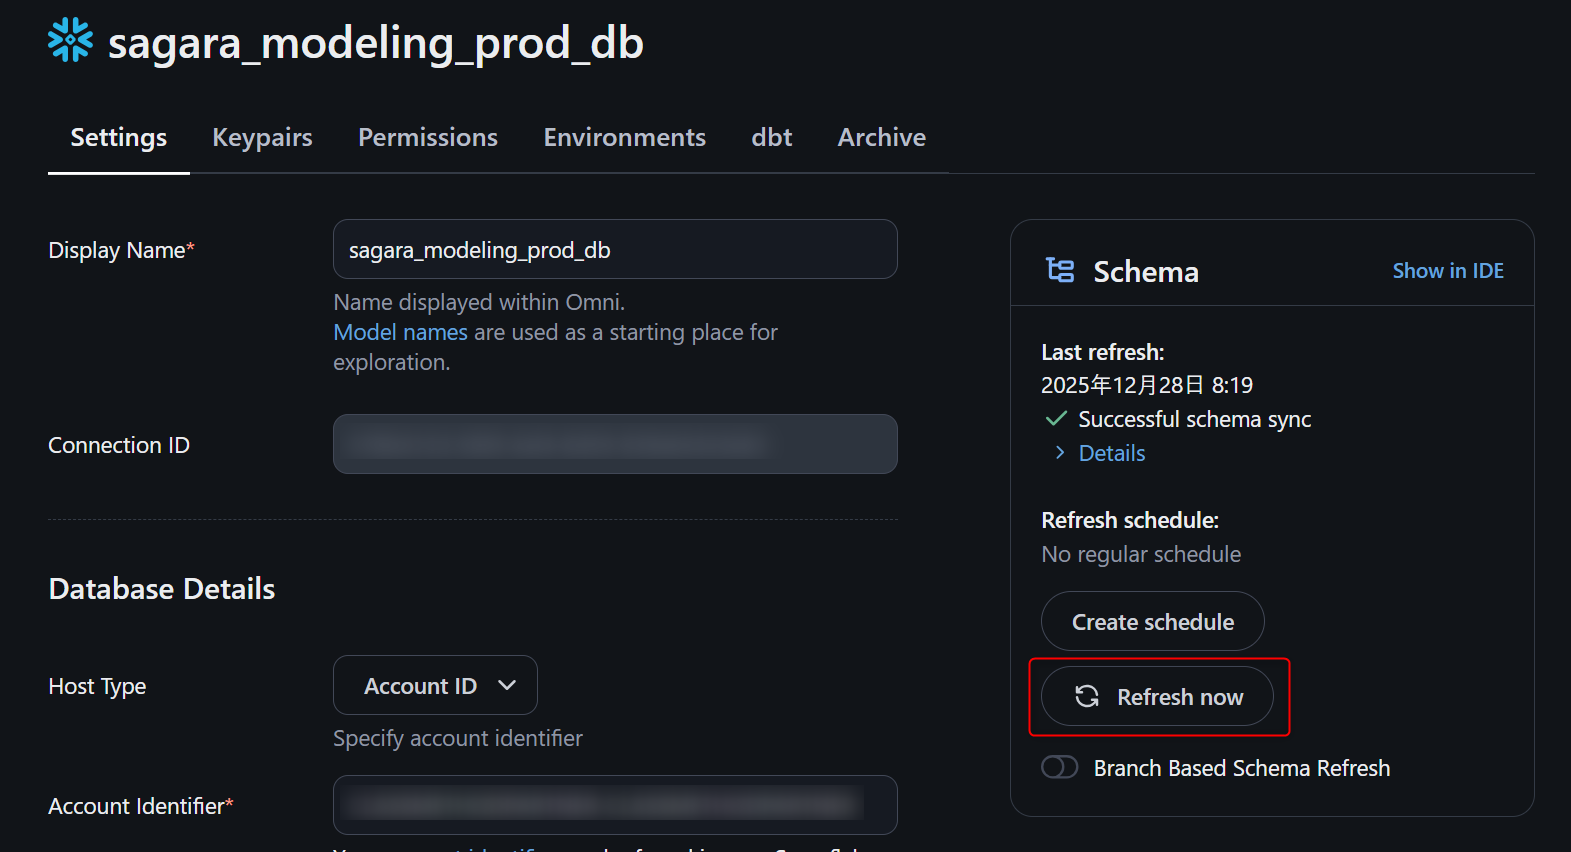Switch to the Keypairs tab

tap(262, 137)
